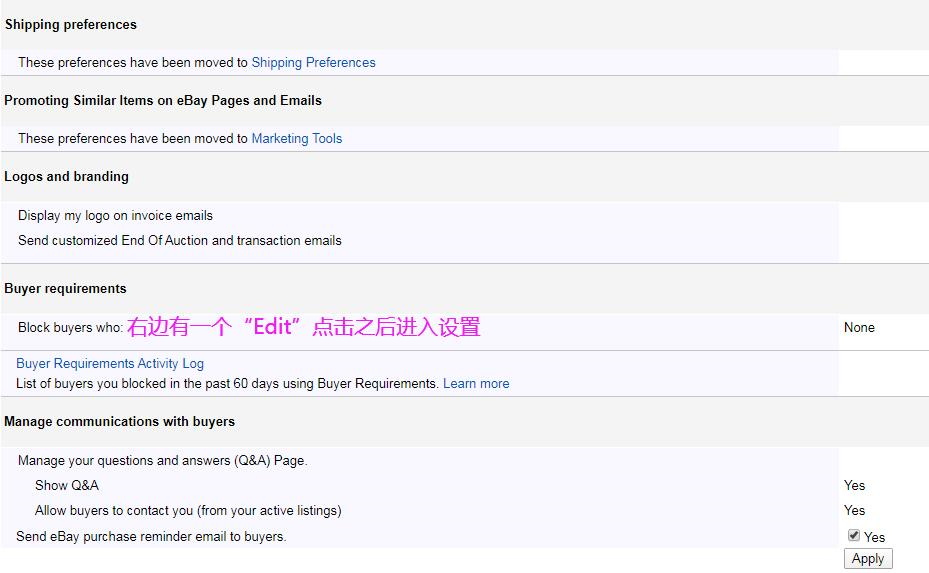The image size is (929, 573).
Task: Click the magenta Edit annotation text
Action: click(304, 327)
